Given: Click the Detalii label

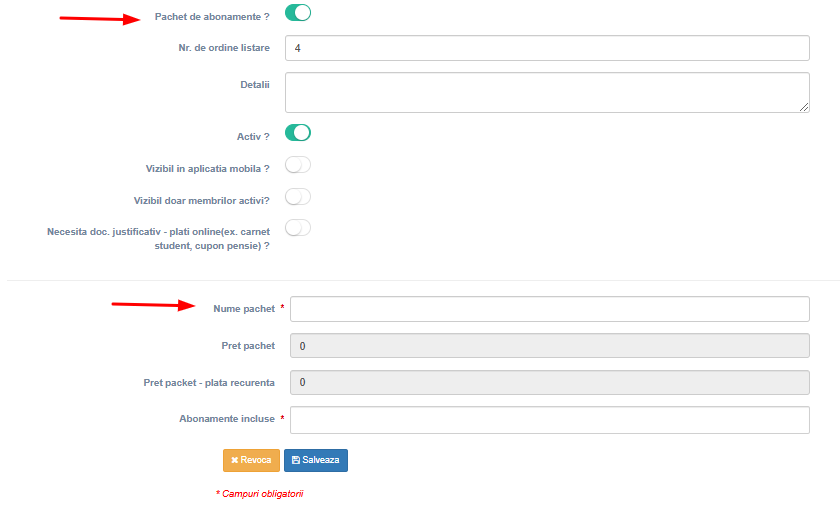Looking at the screenshot, I should [255, 85].
